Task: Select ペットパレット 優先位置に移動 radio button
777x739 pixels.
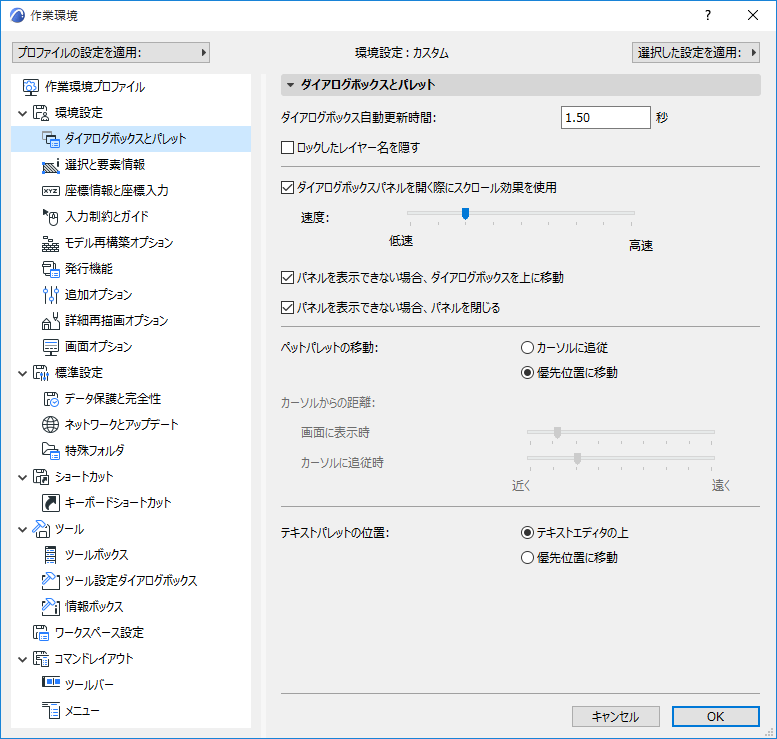Action: (527, 373)
